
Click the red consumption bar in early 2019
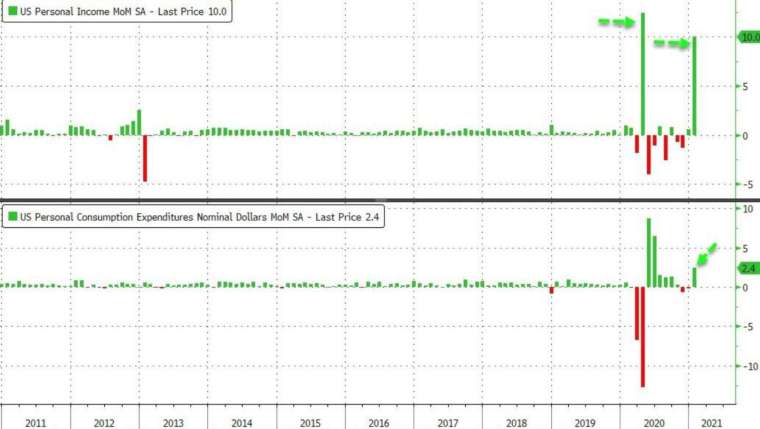point(552,290)
